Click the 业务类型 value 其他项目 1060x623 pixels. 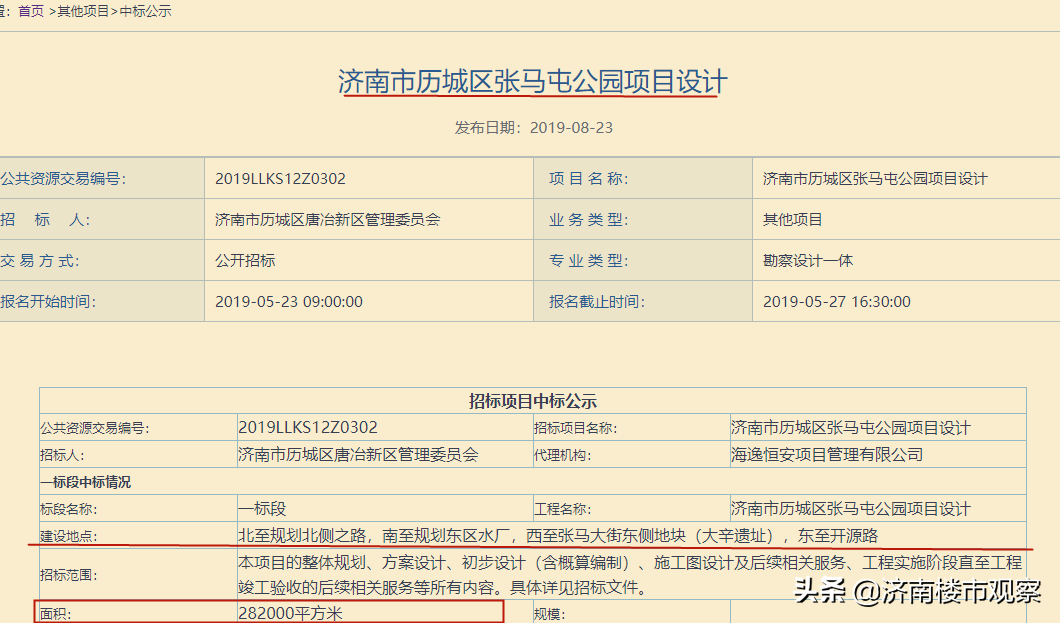coord(793,219)
